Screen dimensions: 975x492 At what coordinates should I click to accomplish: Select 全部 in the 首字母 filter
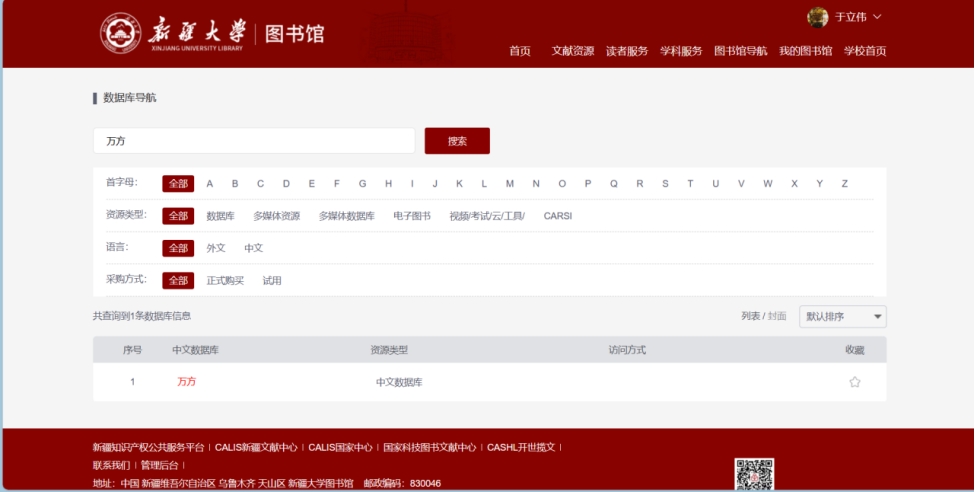[x=178, y=183]
